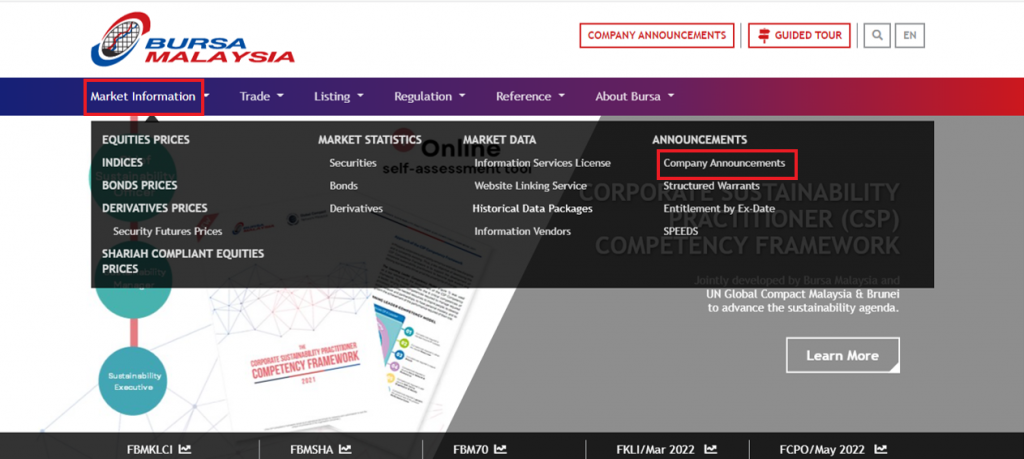This screenshot has height=459, width=1024.
Task: Select Structured Warrants menu entry
Action: pos(711,186)
